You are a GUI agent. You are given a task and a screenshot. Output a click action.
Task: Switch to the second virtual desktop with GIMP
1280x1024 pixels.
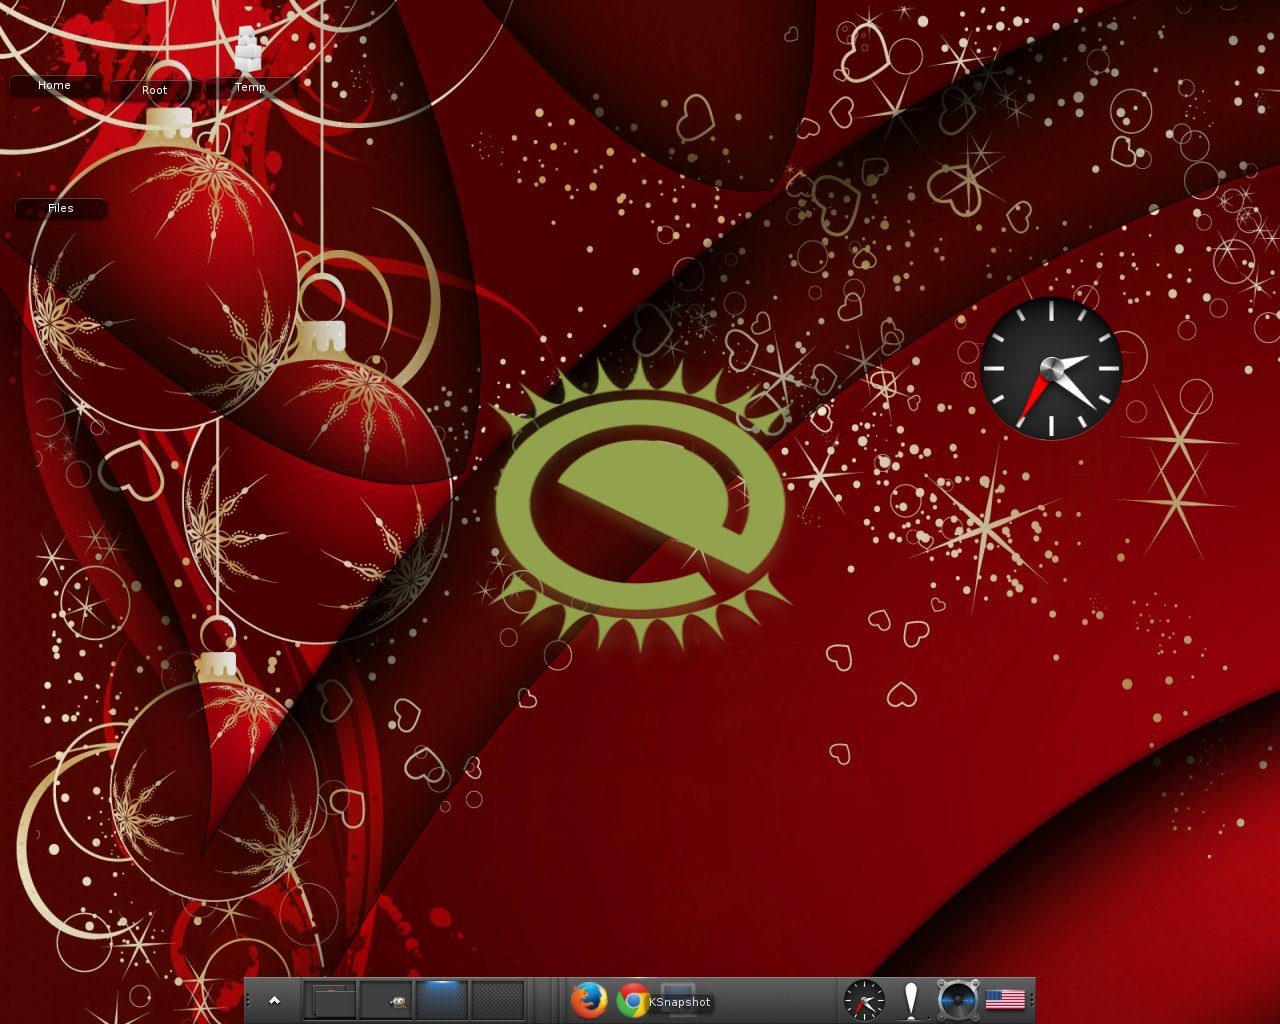386,1000
